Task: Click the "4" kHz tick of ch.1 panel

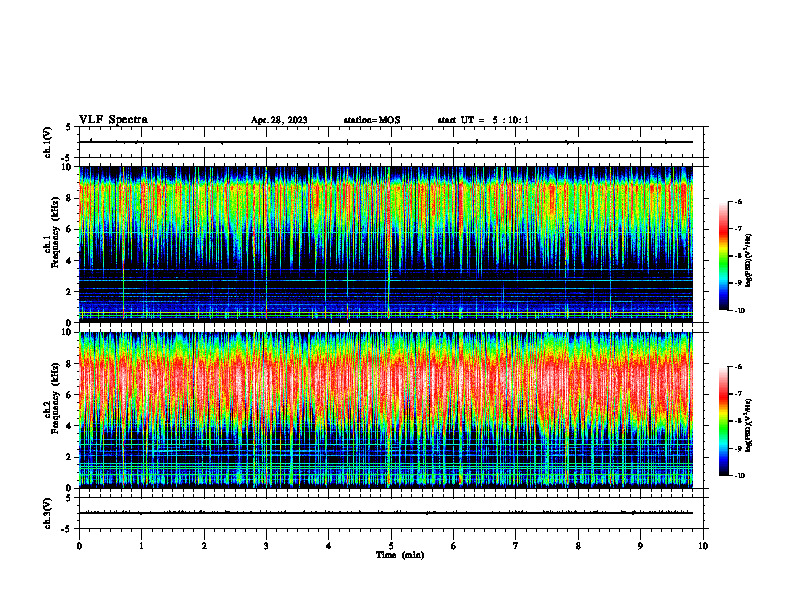Action: click(70, 261)
